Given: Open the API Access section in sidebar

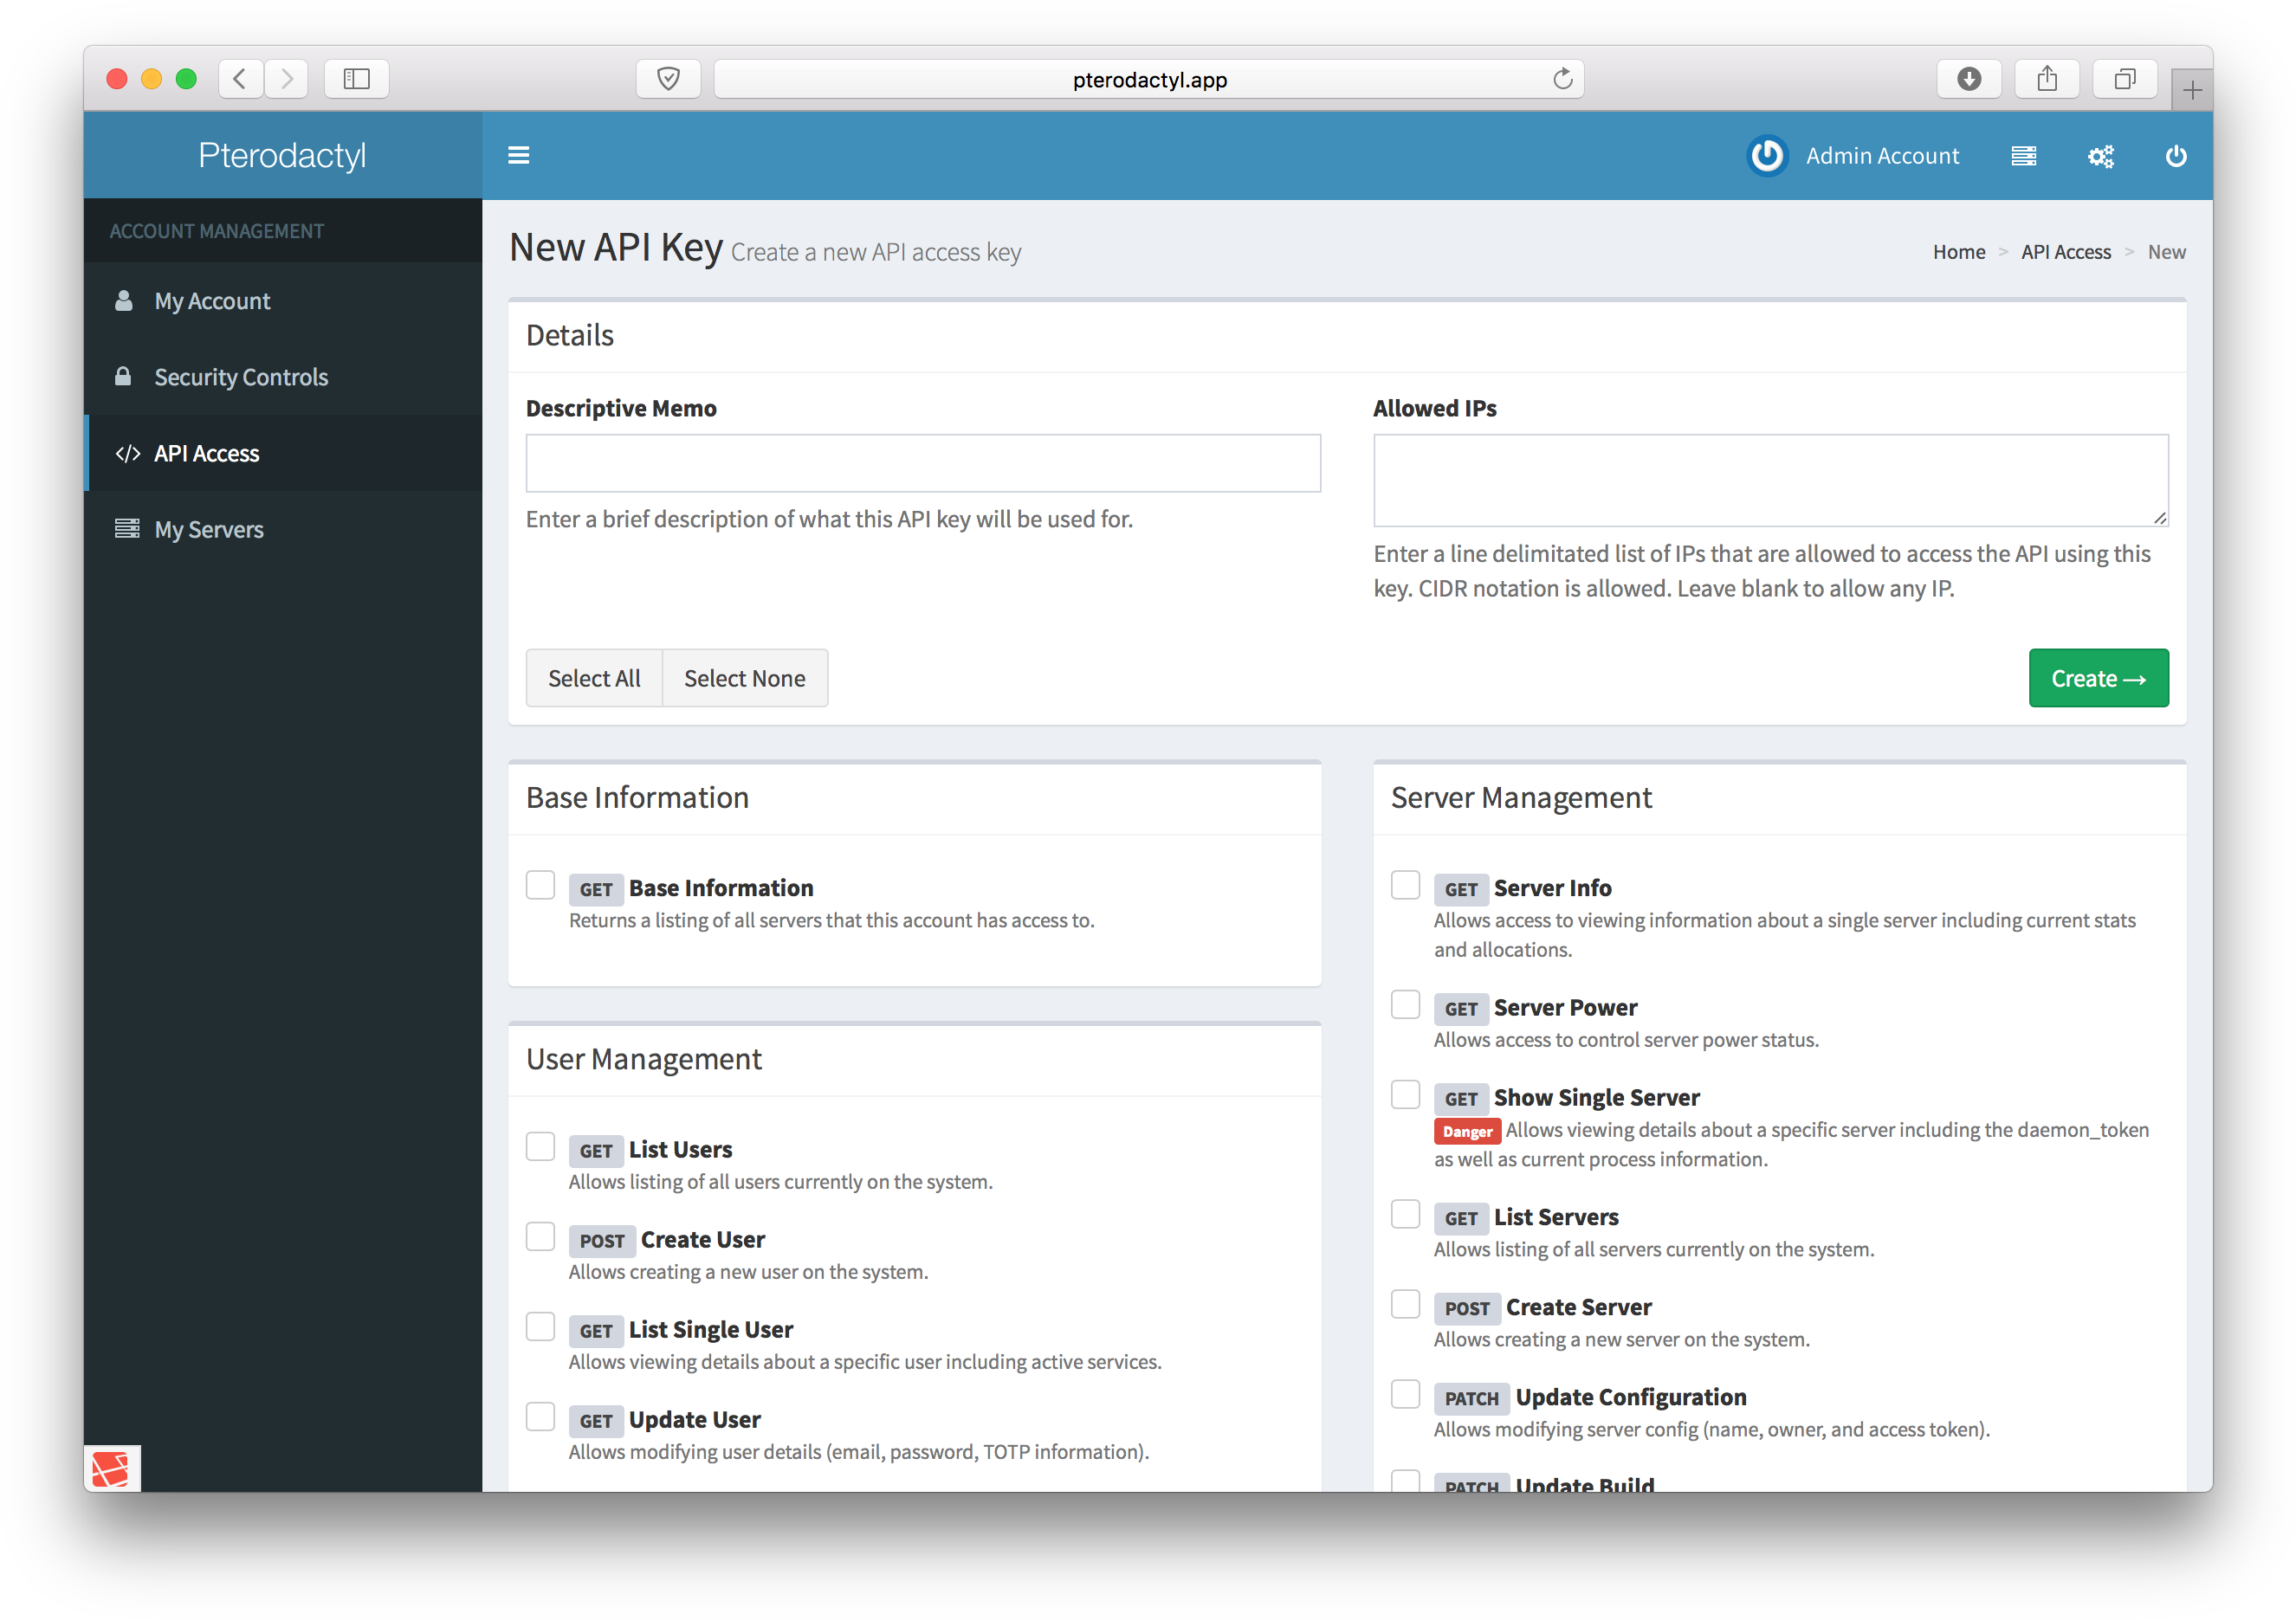Looking at the screenshot, I should click(x=206, y=453).
